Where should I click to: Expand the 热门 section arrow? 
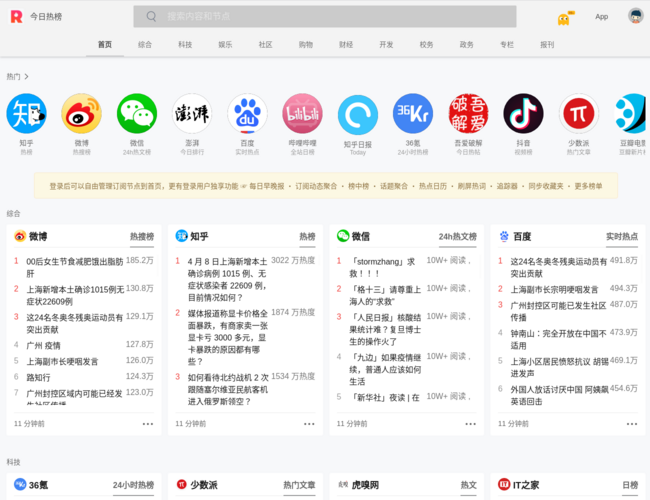pos(27,77)
